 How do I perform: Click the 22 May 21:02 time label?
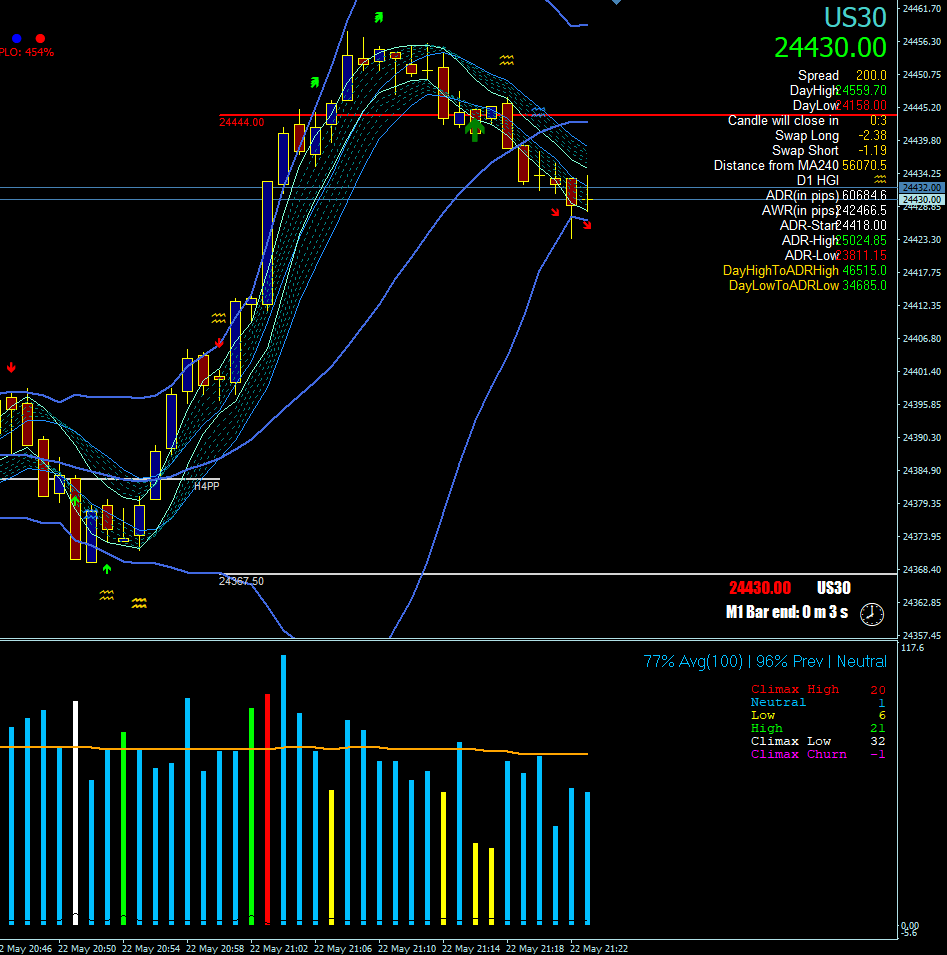[279, 948]
